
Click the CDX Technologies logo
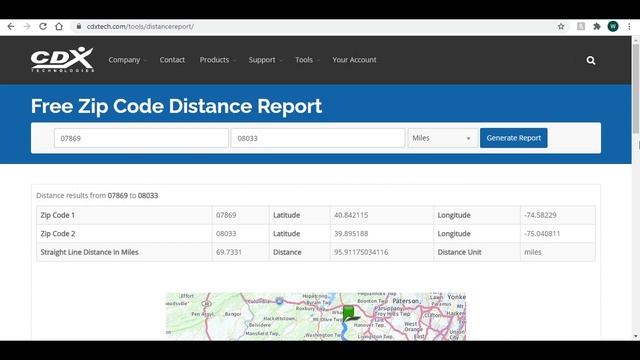(x=62, y=60)
